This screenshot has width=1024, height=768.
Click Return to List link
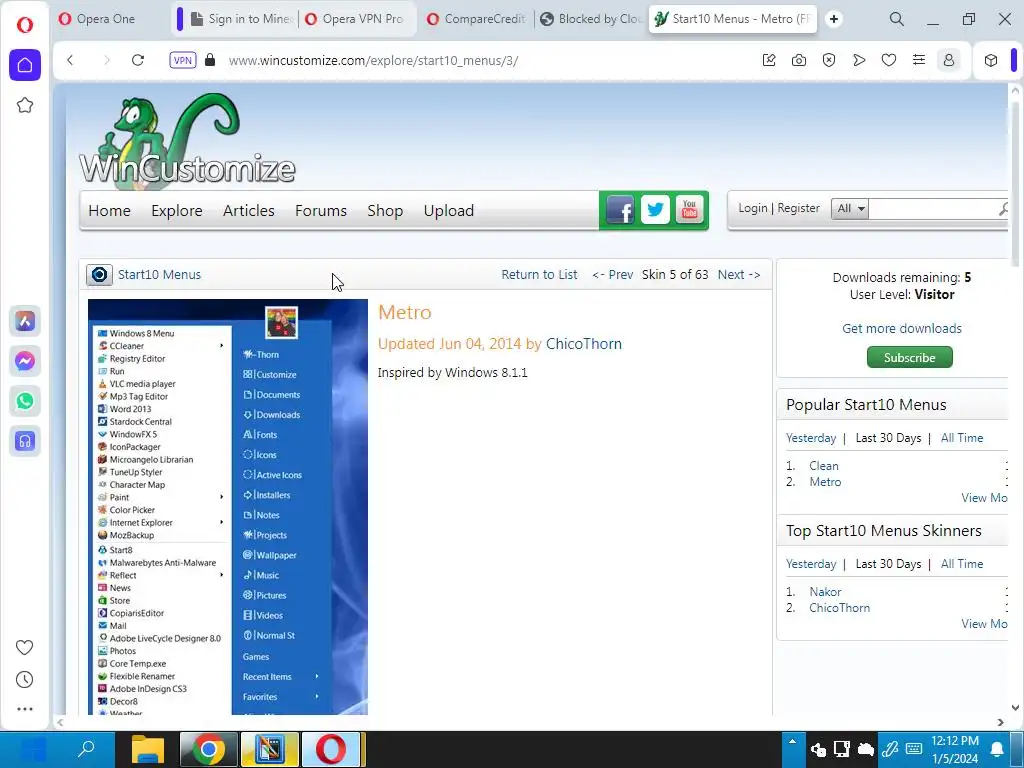539,274
